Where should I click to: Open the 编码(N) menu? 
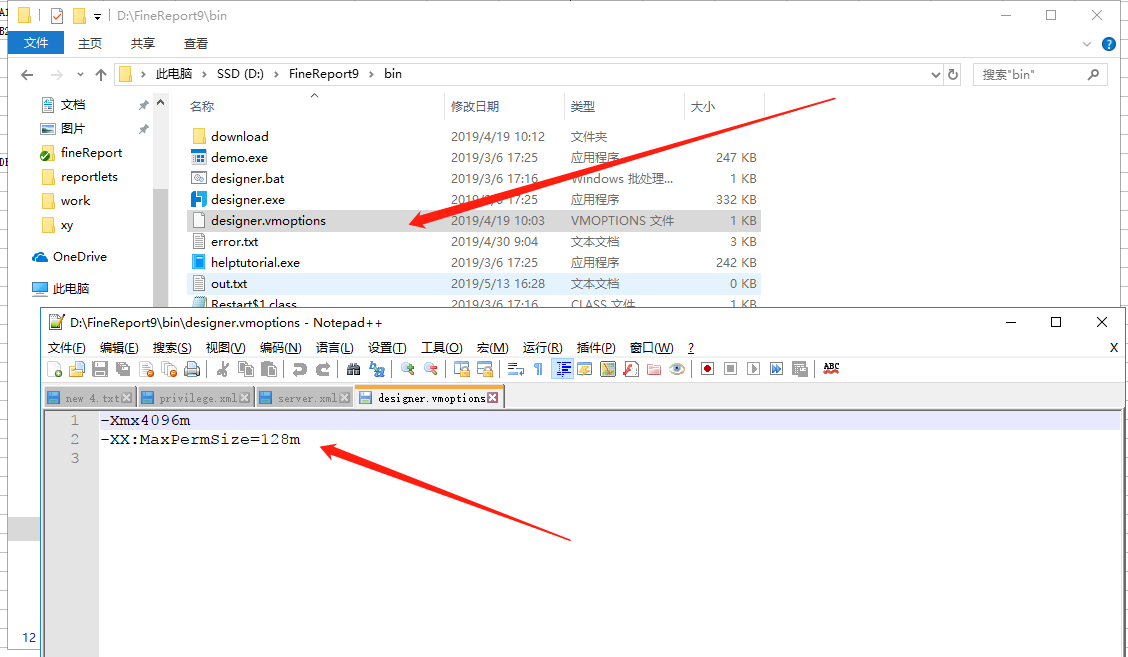click(281, 348)
